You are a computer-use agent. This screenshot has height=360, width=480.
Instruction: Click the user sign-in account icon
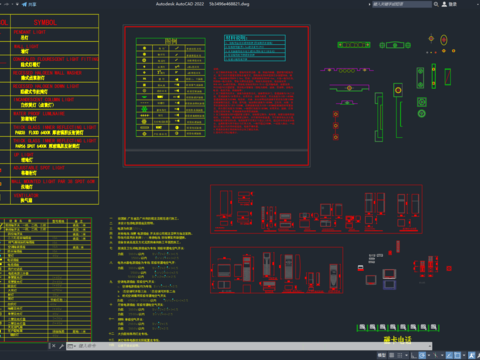point(444,4)
